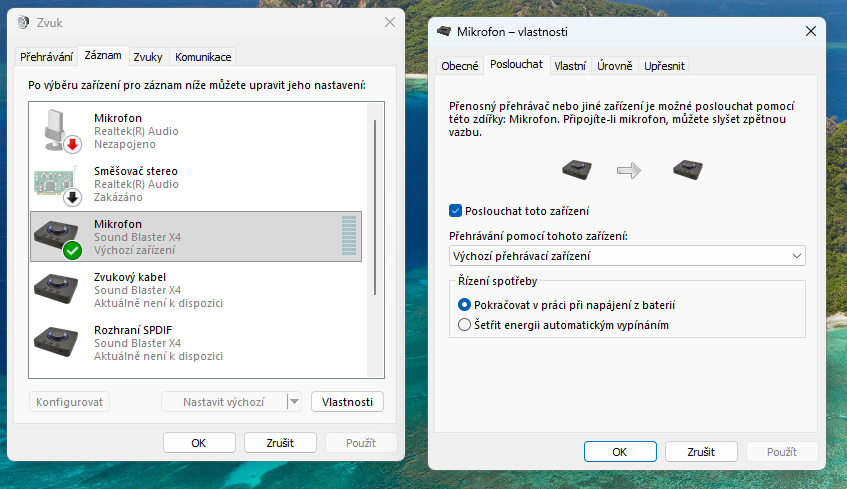Select Šetřit energii automatickým vypínáním
847x489 pixels.
[x=464, y=325]
